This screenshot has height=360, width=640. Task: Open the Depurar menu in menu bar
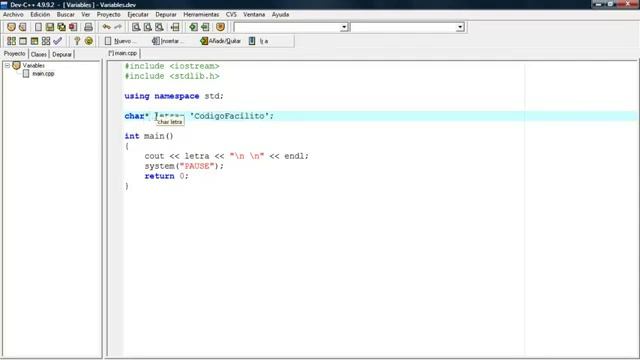(166, 14)
